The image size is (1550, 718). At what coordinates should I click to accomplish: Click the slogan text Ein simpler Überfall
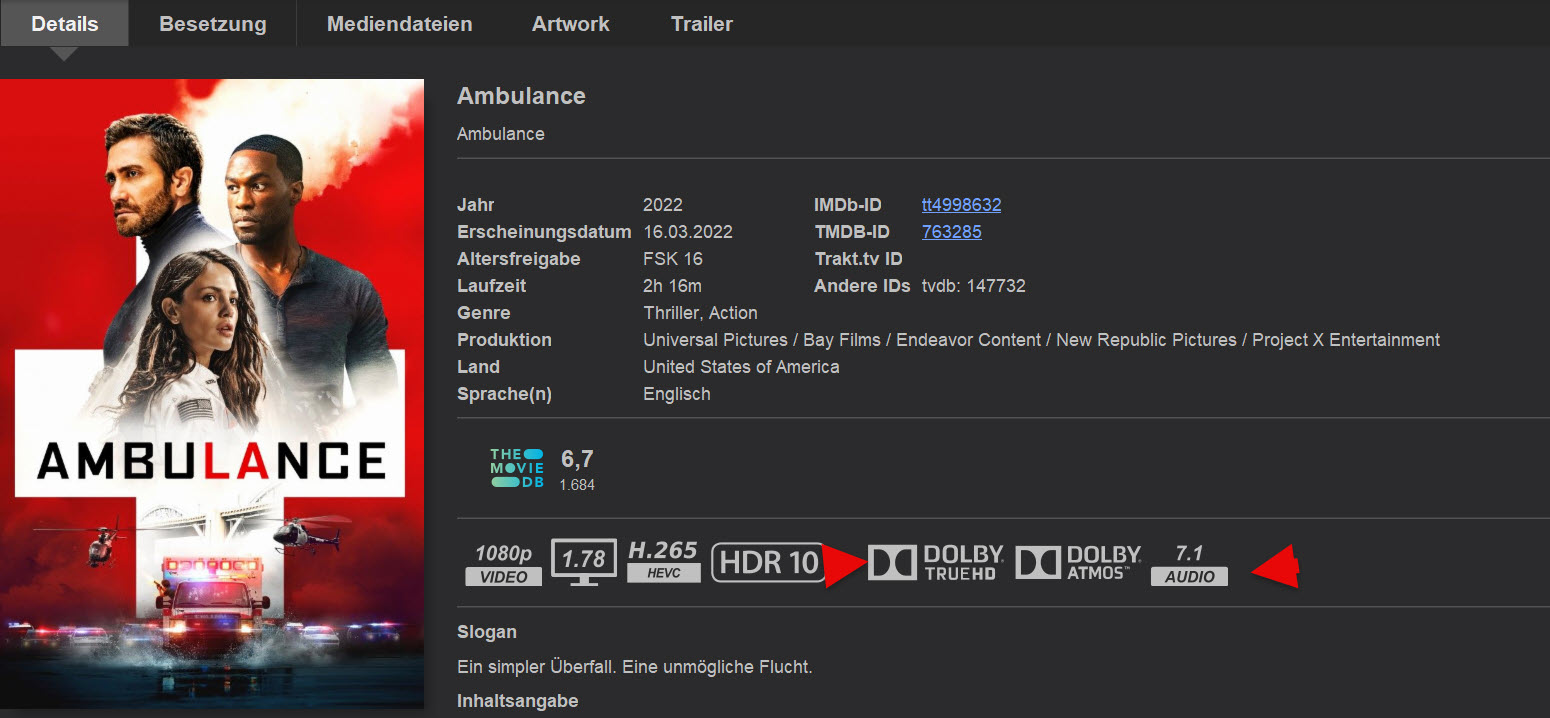[x=635, y=667]
